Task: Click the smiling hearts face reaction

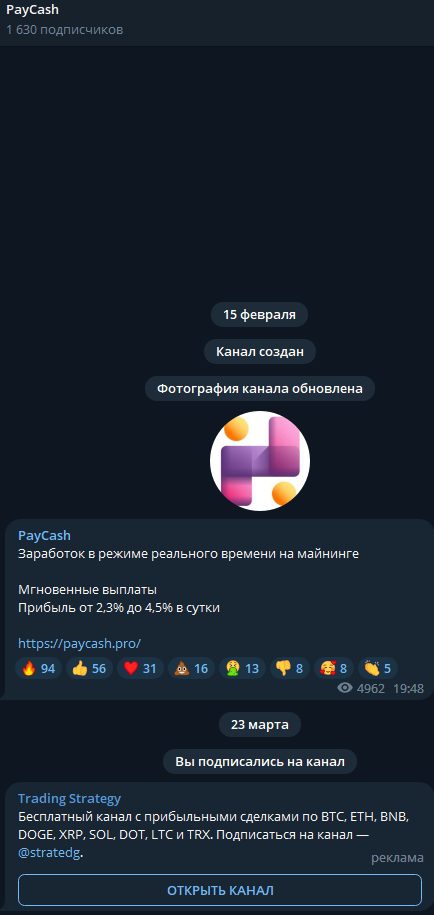Action: pyautogui.click(x=333, y=668)
